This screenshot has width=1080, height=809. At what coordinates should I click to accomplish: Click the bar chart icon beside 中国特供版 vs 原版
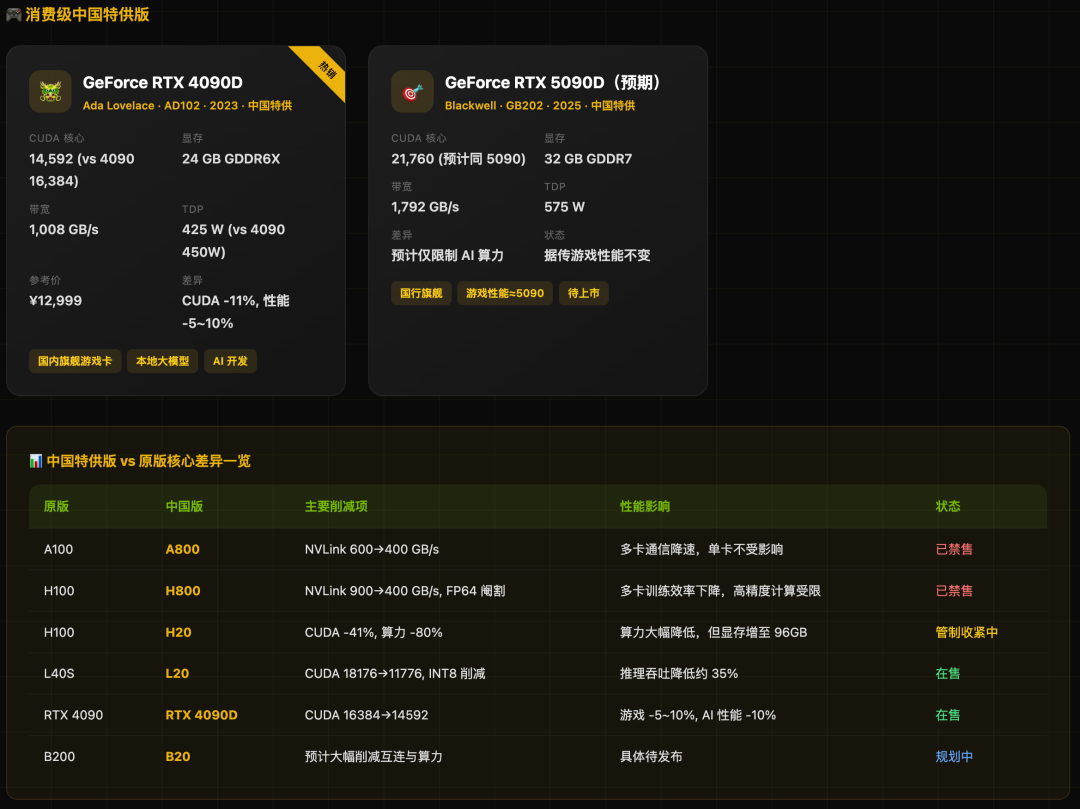(x=36, y=461)
